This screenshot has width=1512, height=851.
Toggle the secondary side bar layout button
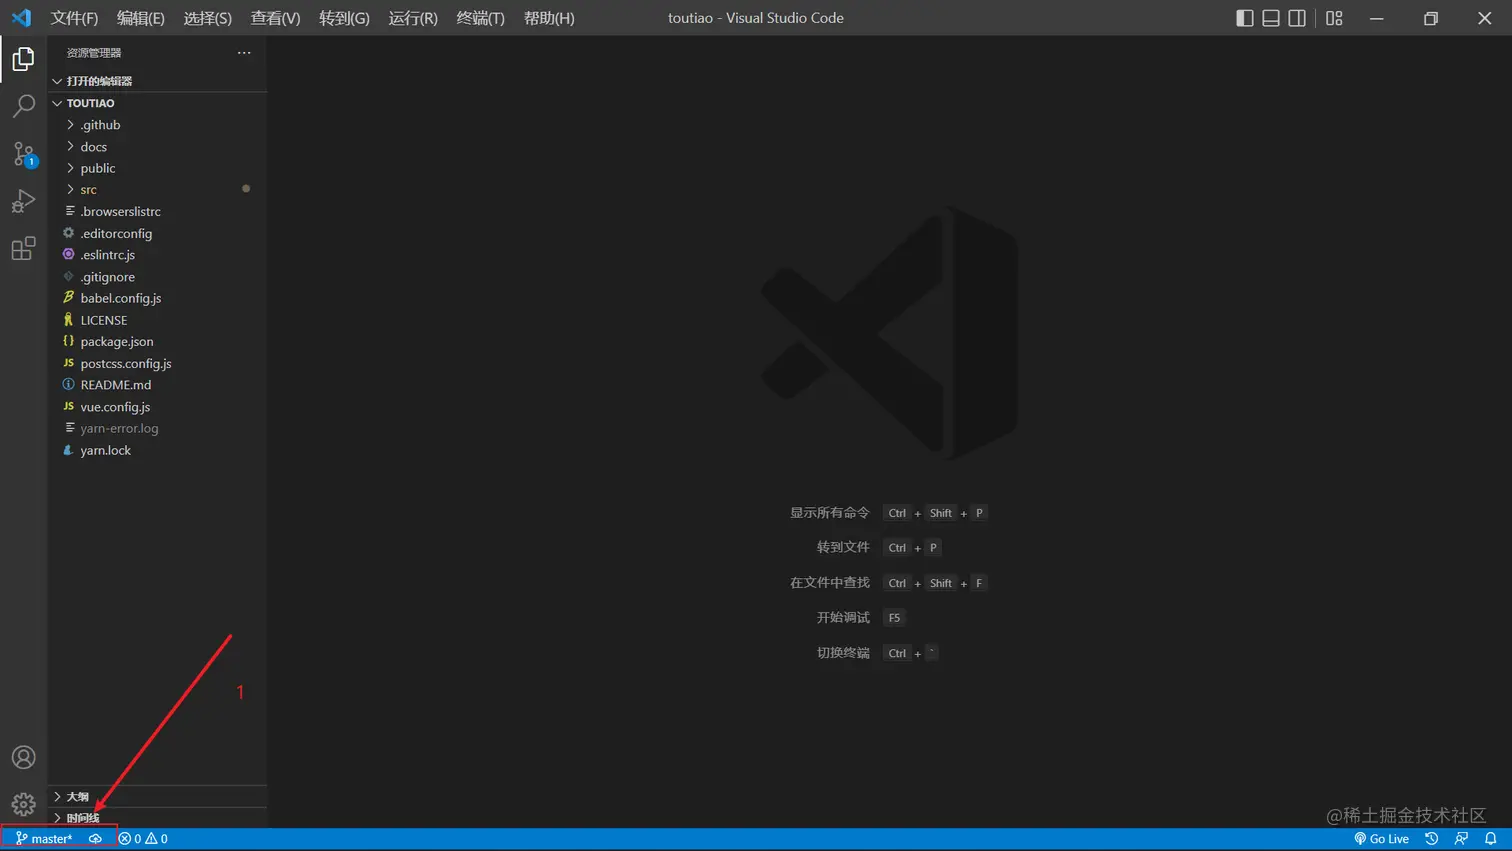pyautogui.click(x=1296, y=18)
